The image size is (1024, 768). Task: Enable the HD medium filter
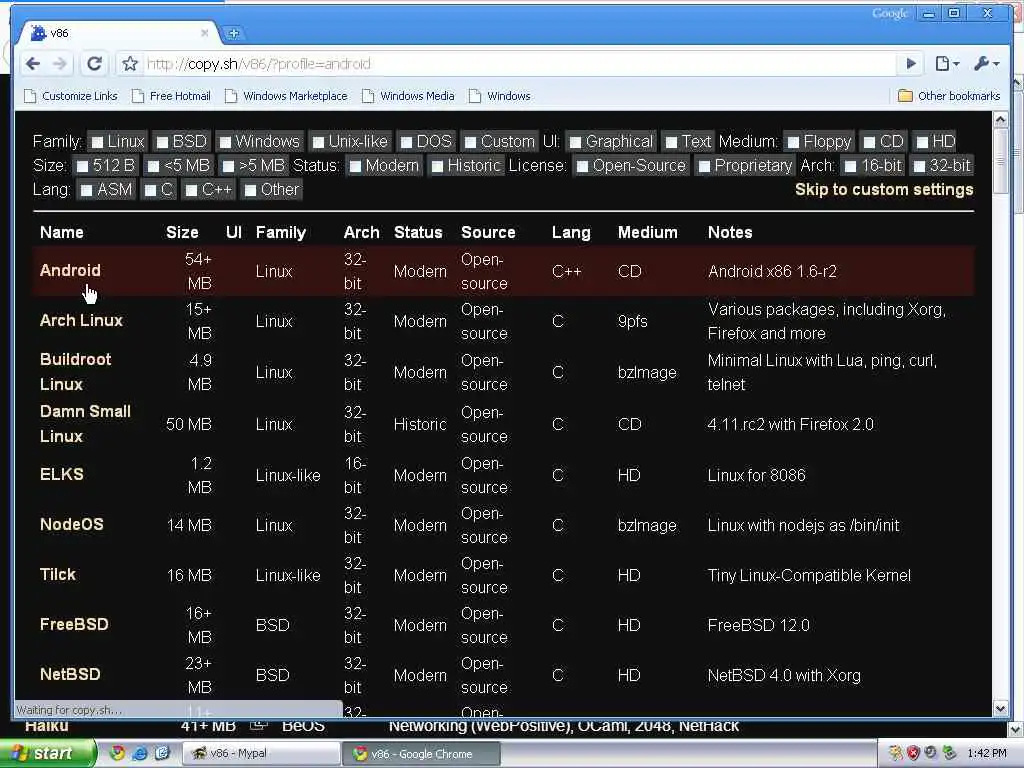(922, 142)
